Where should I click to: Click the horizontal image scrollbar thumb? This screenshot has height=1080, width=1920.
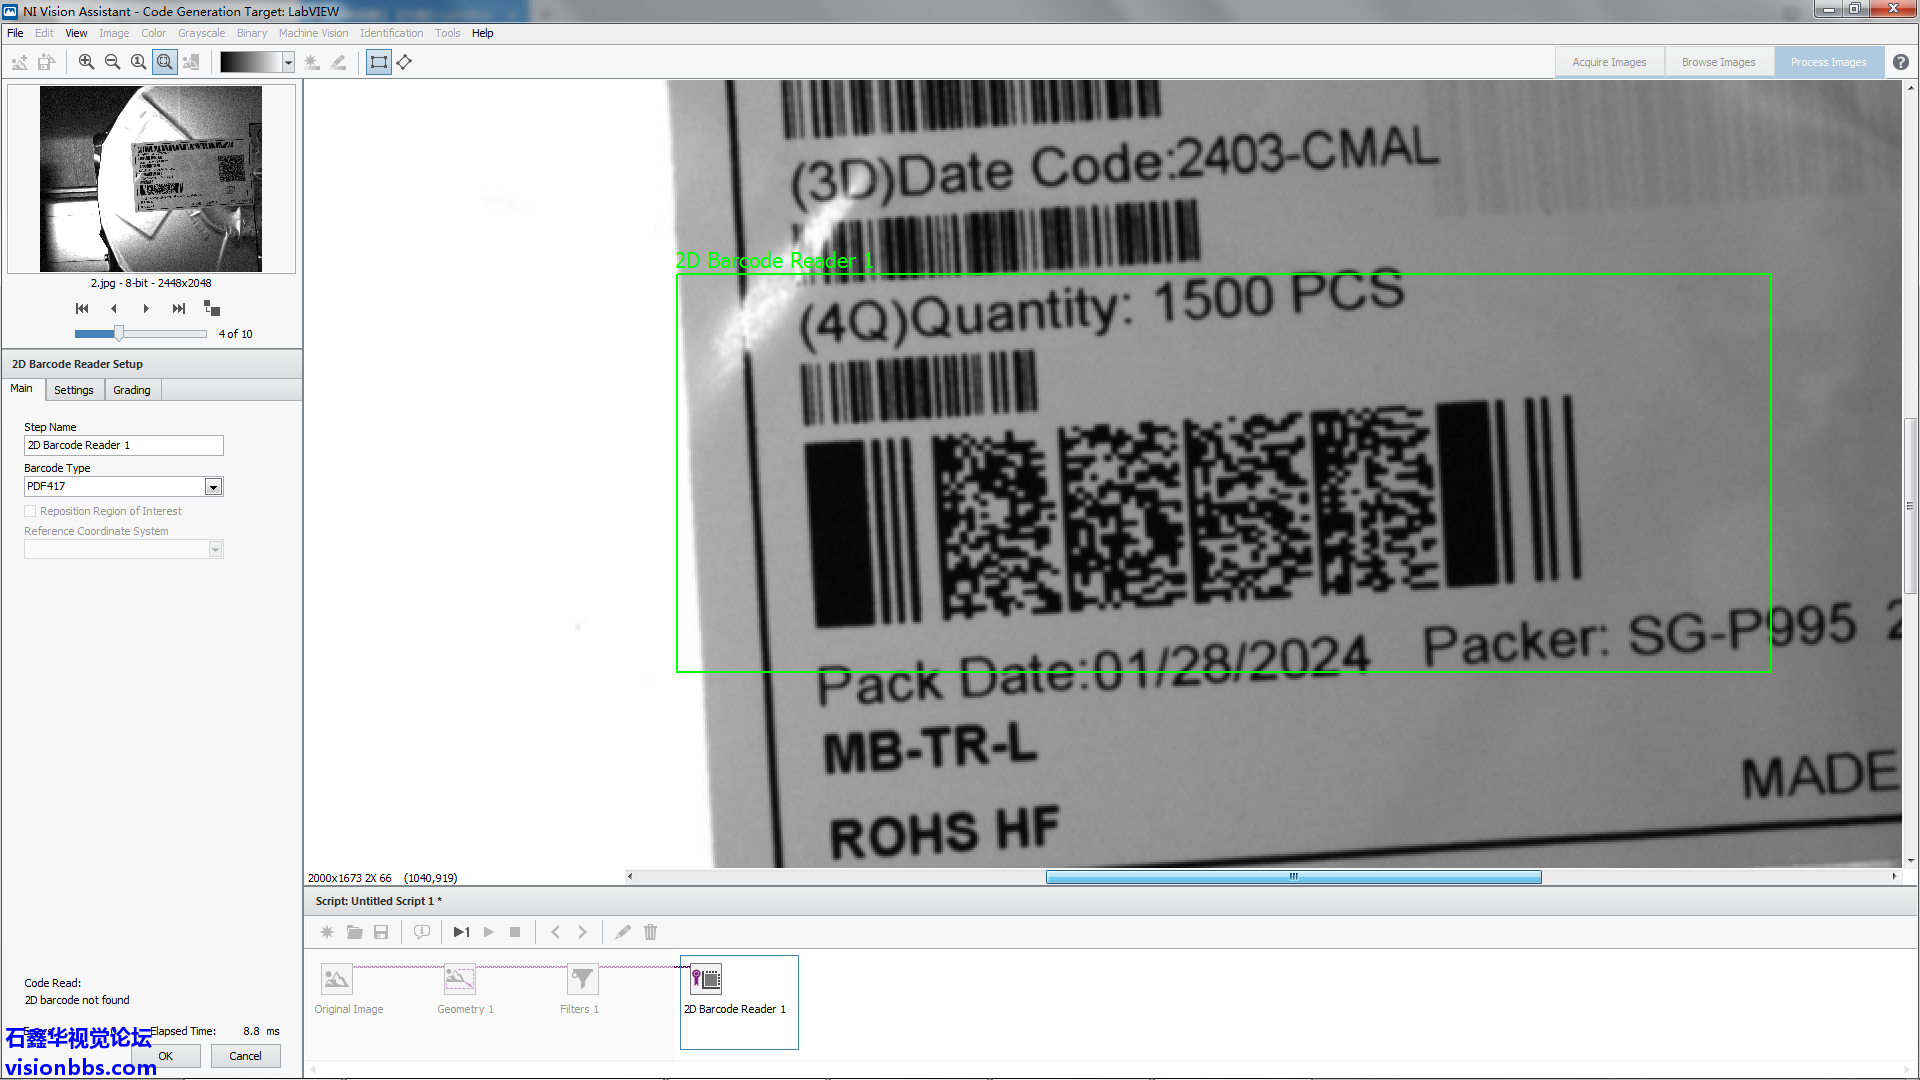[1293, 877]
